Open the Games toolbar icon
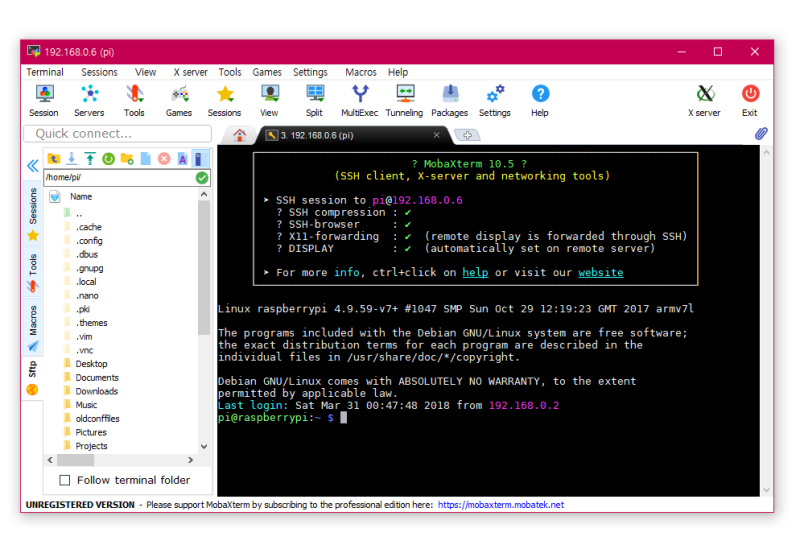The height and width of the screenshot is (553, 800). click(179, 101)
